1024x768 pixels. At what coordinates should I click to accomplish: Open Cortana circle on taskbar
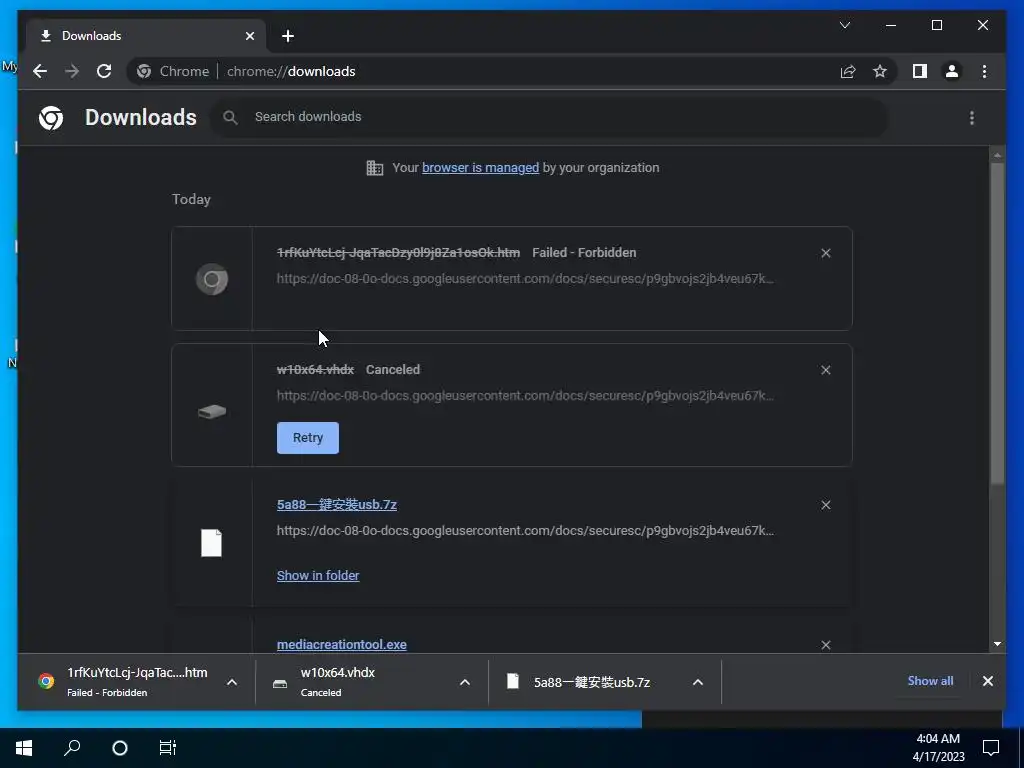pos(120,748)
